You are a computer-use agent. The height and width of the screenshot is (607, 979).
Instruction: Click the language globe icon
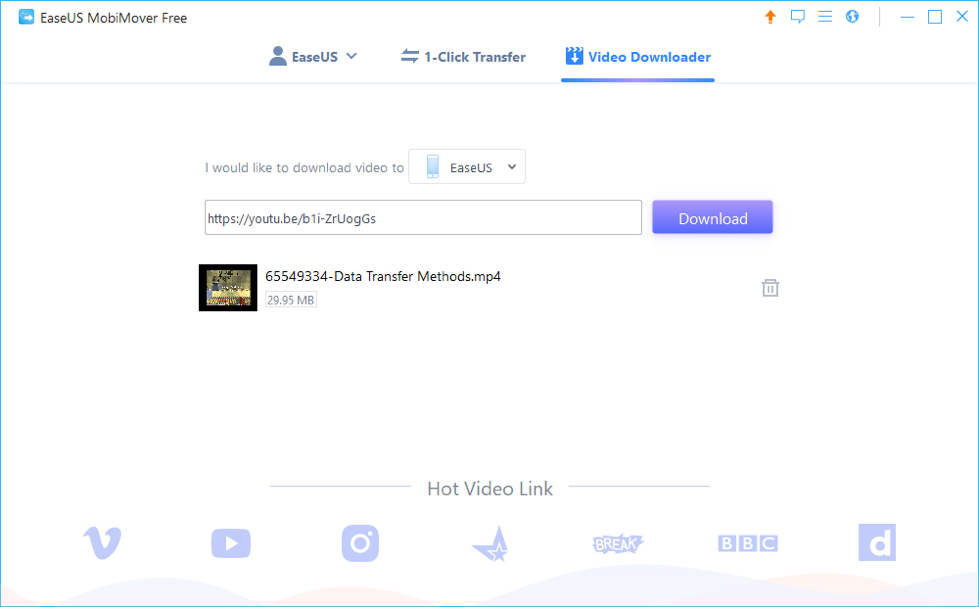852,17
